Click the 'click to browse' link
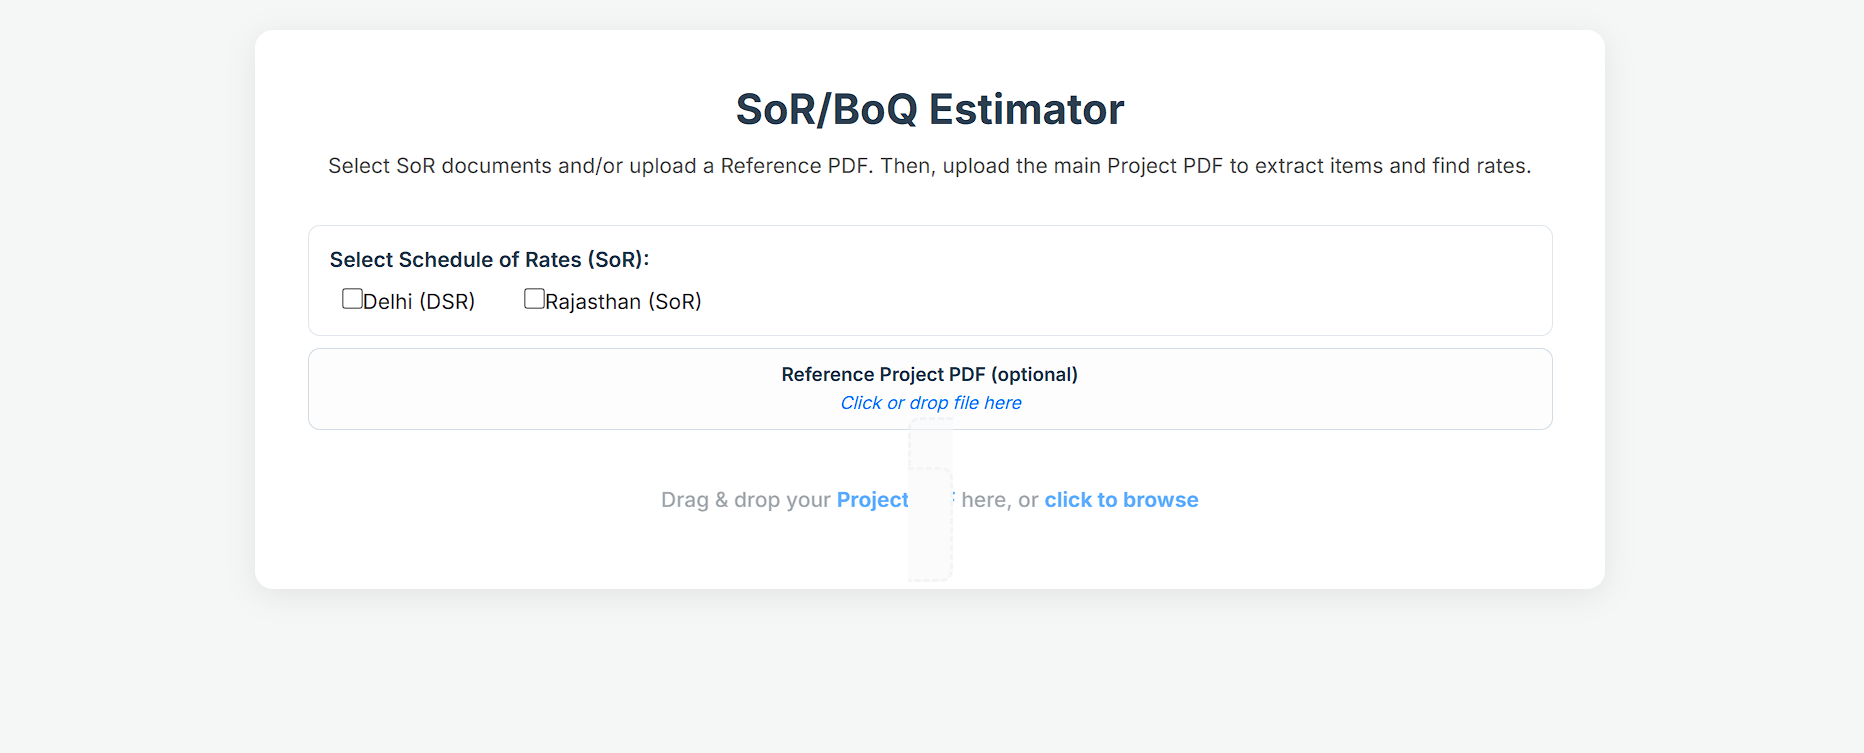1864x753 pixels. [1121, 500]
